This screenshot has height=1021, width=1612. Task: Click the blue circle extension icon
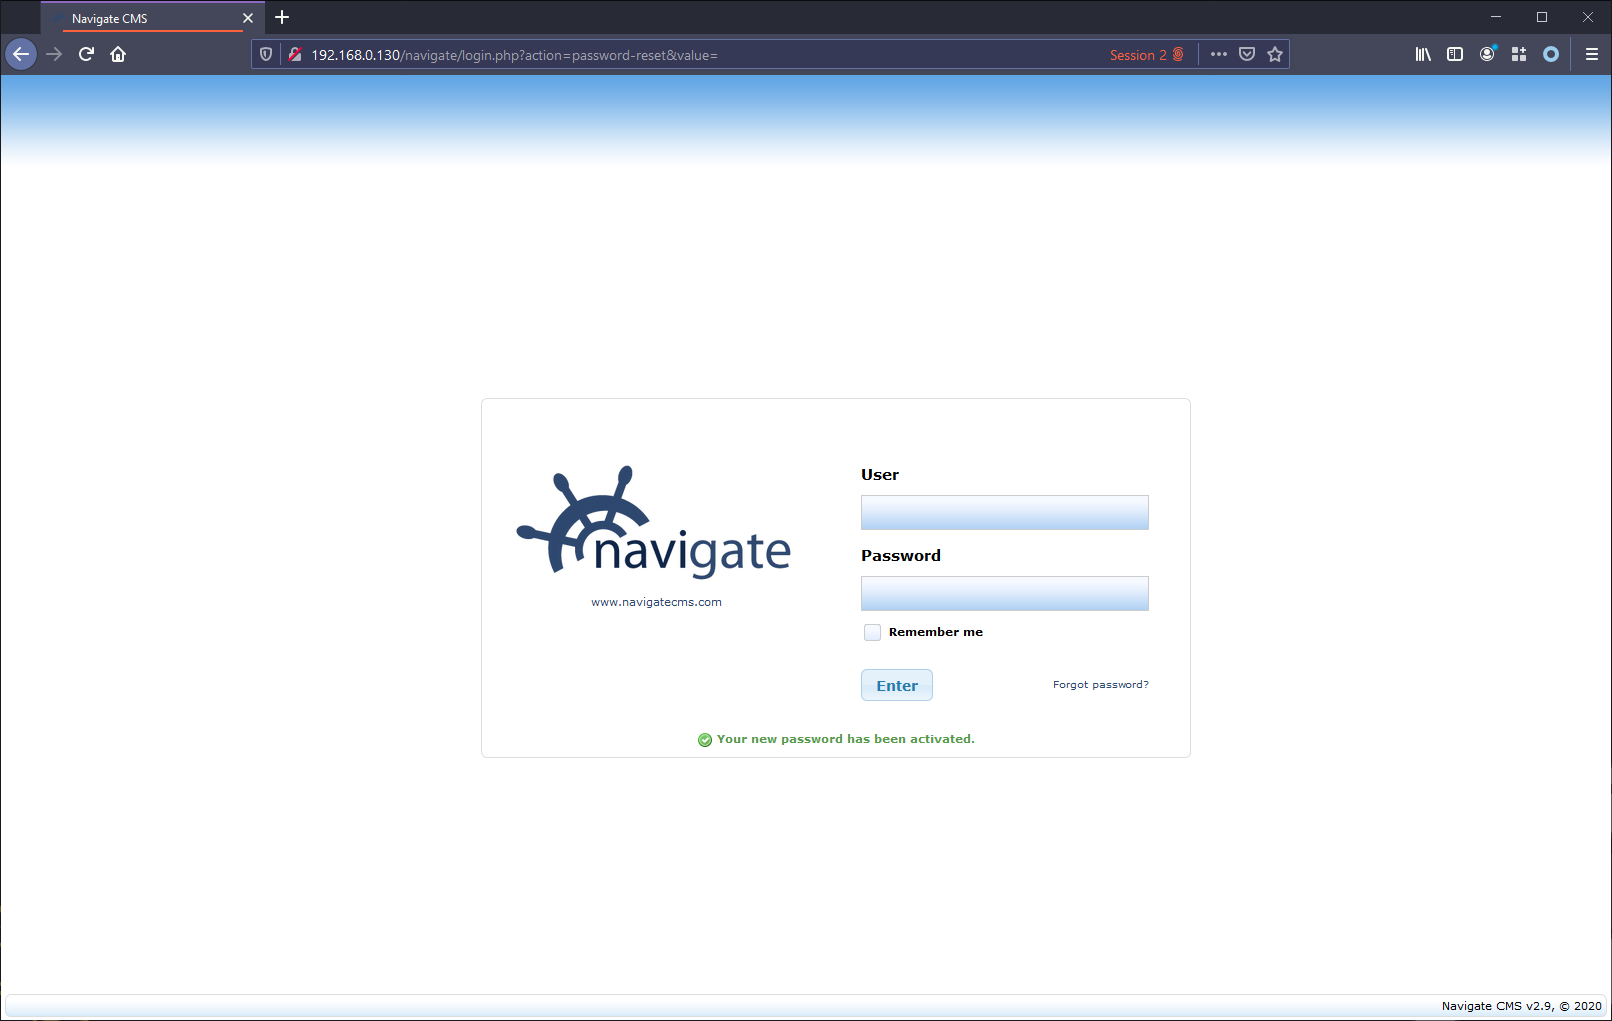pos(1551,55)
